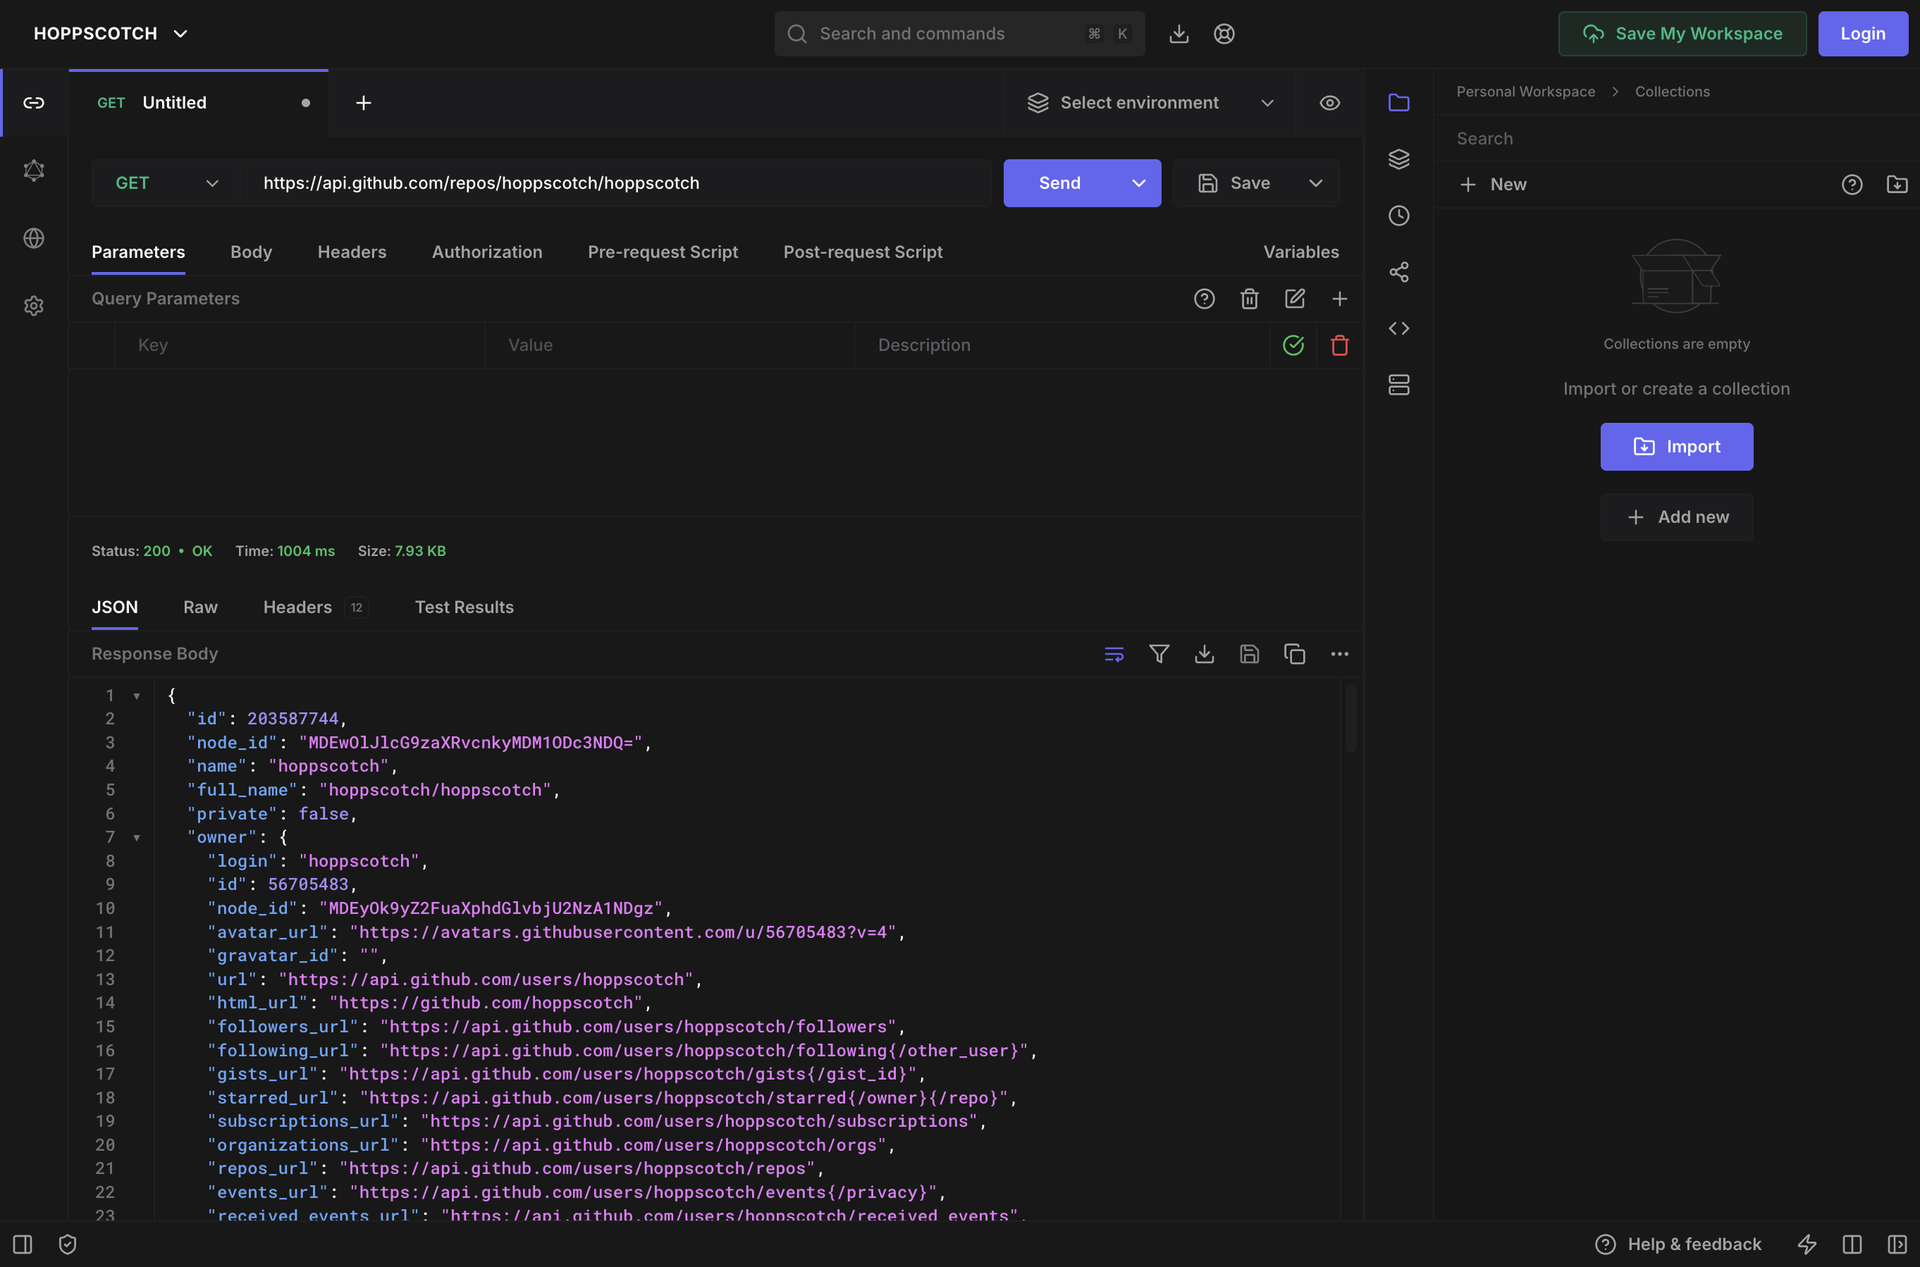Click Save My Workspace button
Image resolution: width=1920 pixels, height=1267 pixels.
coord(1682,34)
